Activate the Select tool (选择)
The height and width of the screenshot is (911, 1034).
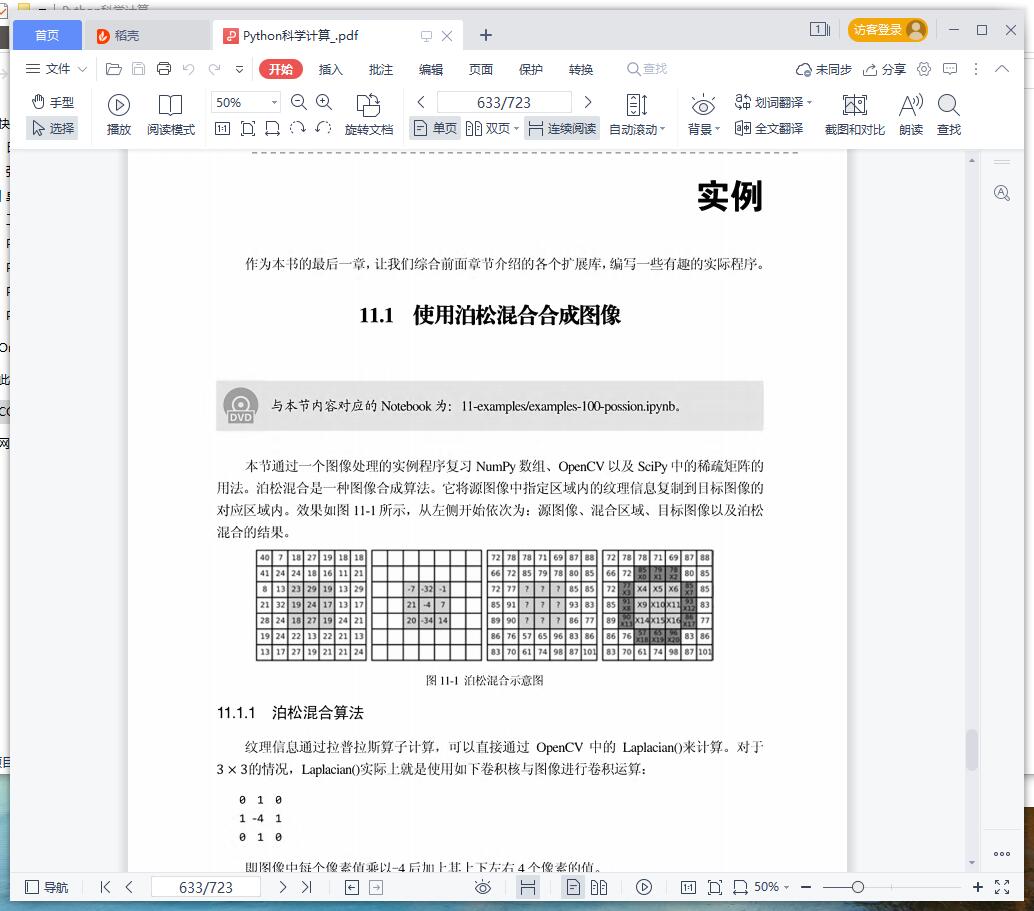[x=53, y=128]
